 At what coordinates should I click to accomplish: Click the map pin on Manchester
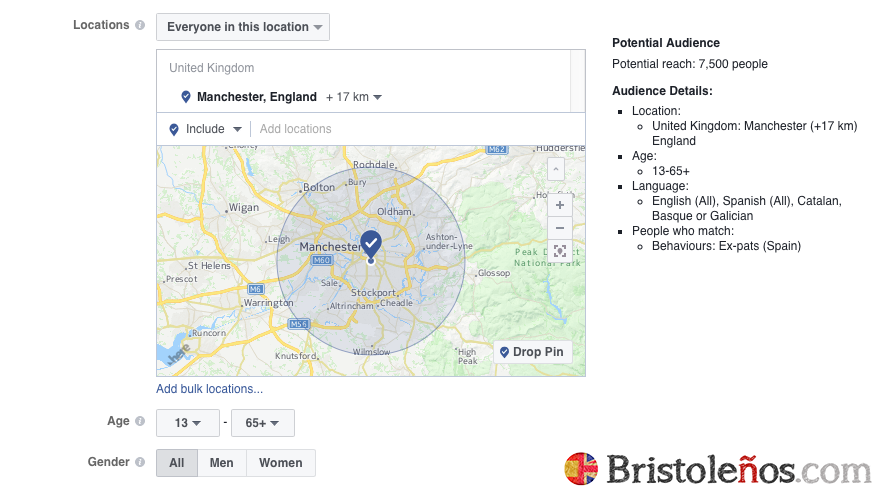tap(371, 244)
